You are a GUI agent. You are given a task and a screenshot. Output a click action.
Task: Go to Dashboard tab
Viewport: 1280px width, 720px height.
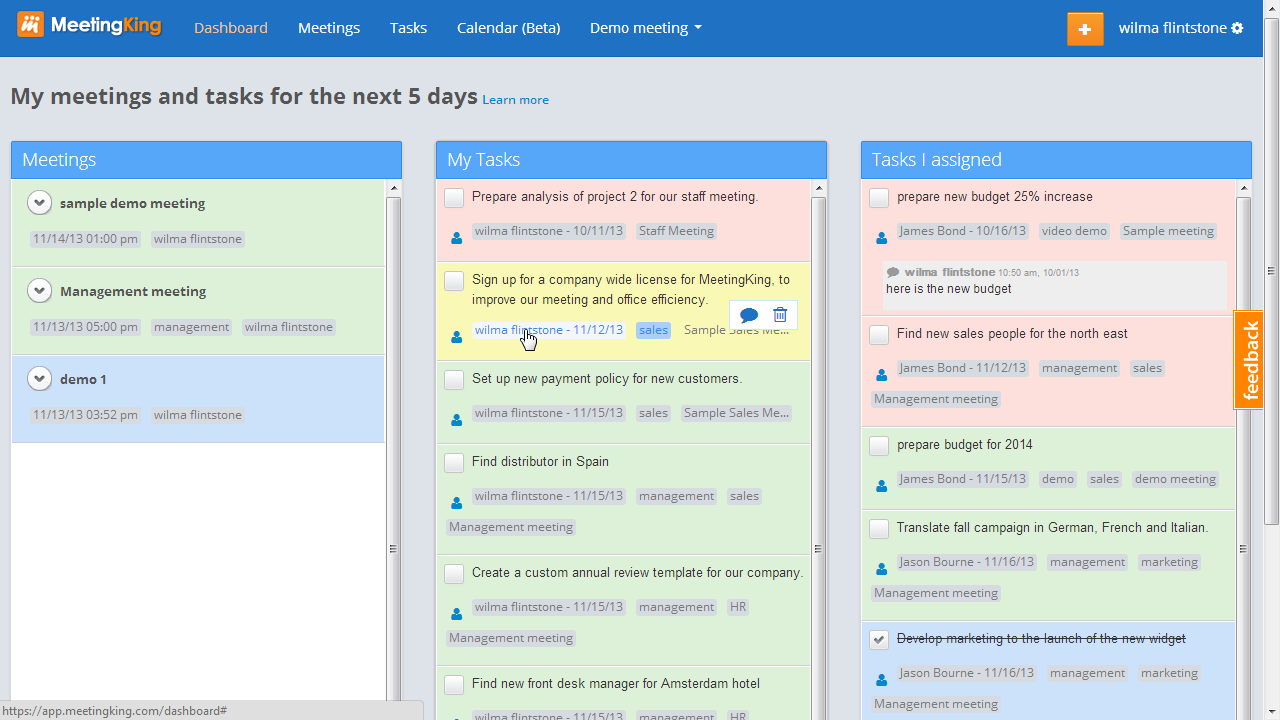click(231, 28)
